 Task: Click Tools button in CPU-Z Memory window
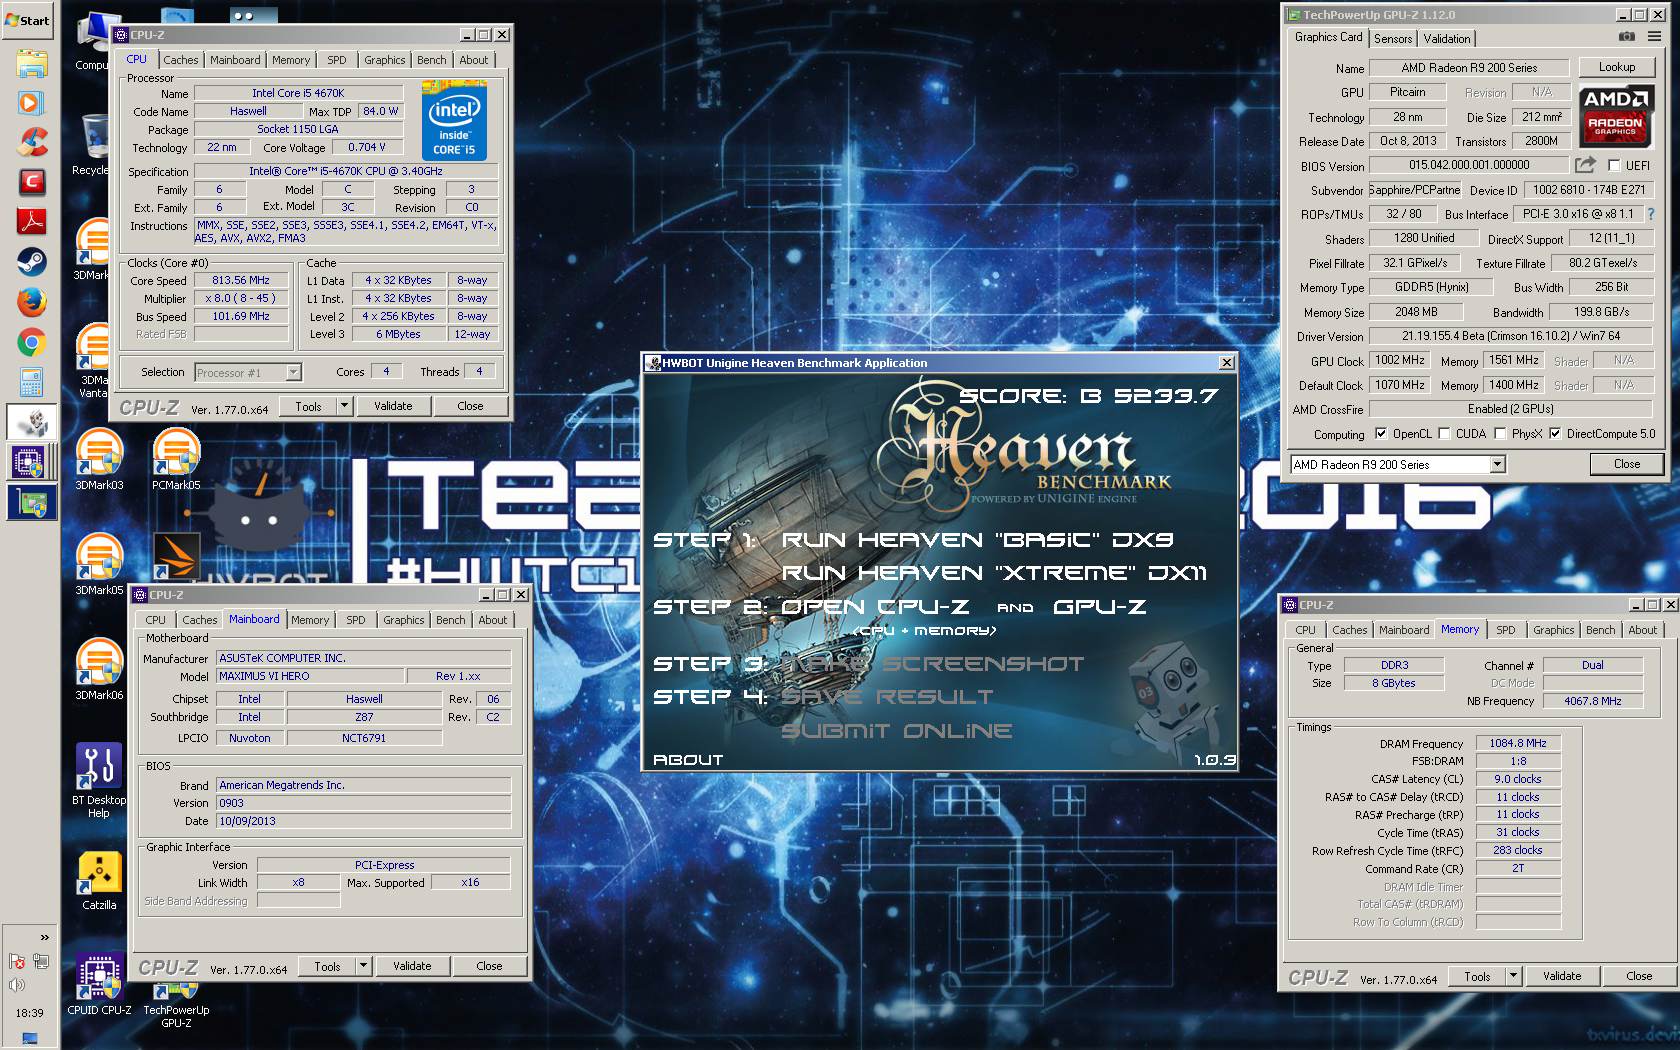point(1477,976)
